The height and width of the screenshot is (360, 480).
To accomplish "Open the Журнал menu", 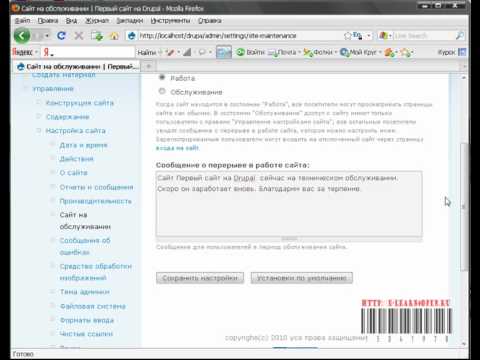I will point(97,21).
